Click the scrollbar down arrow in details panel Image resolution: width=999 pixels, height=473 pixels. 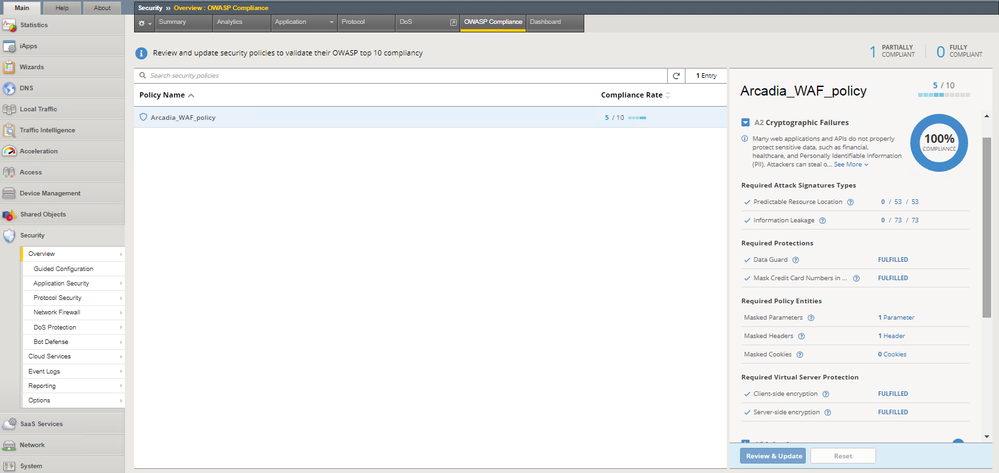987,437
